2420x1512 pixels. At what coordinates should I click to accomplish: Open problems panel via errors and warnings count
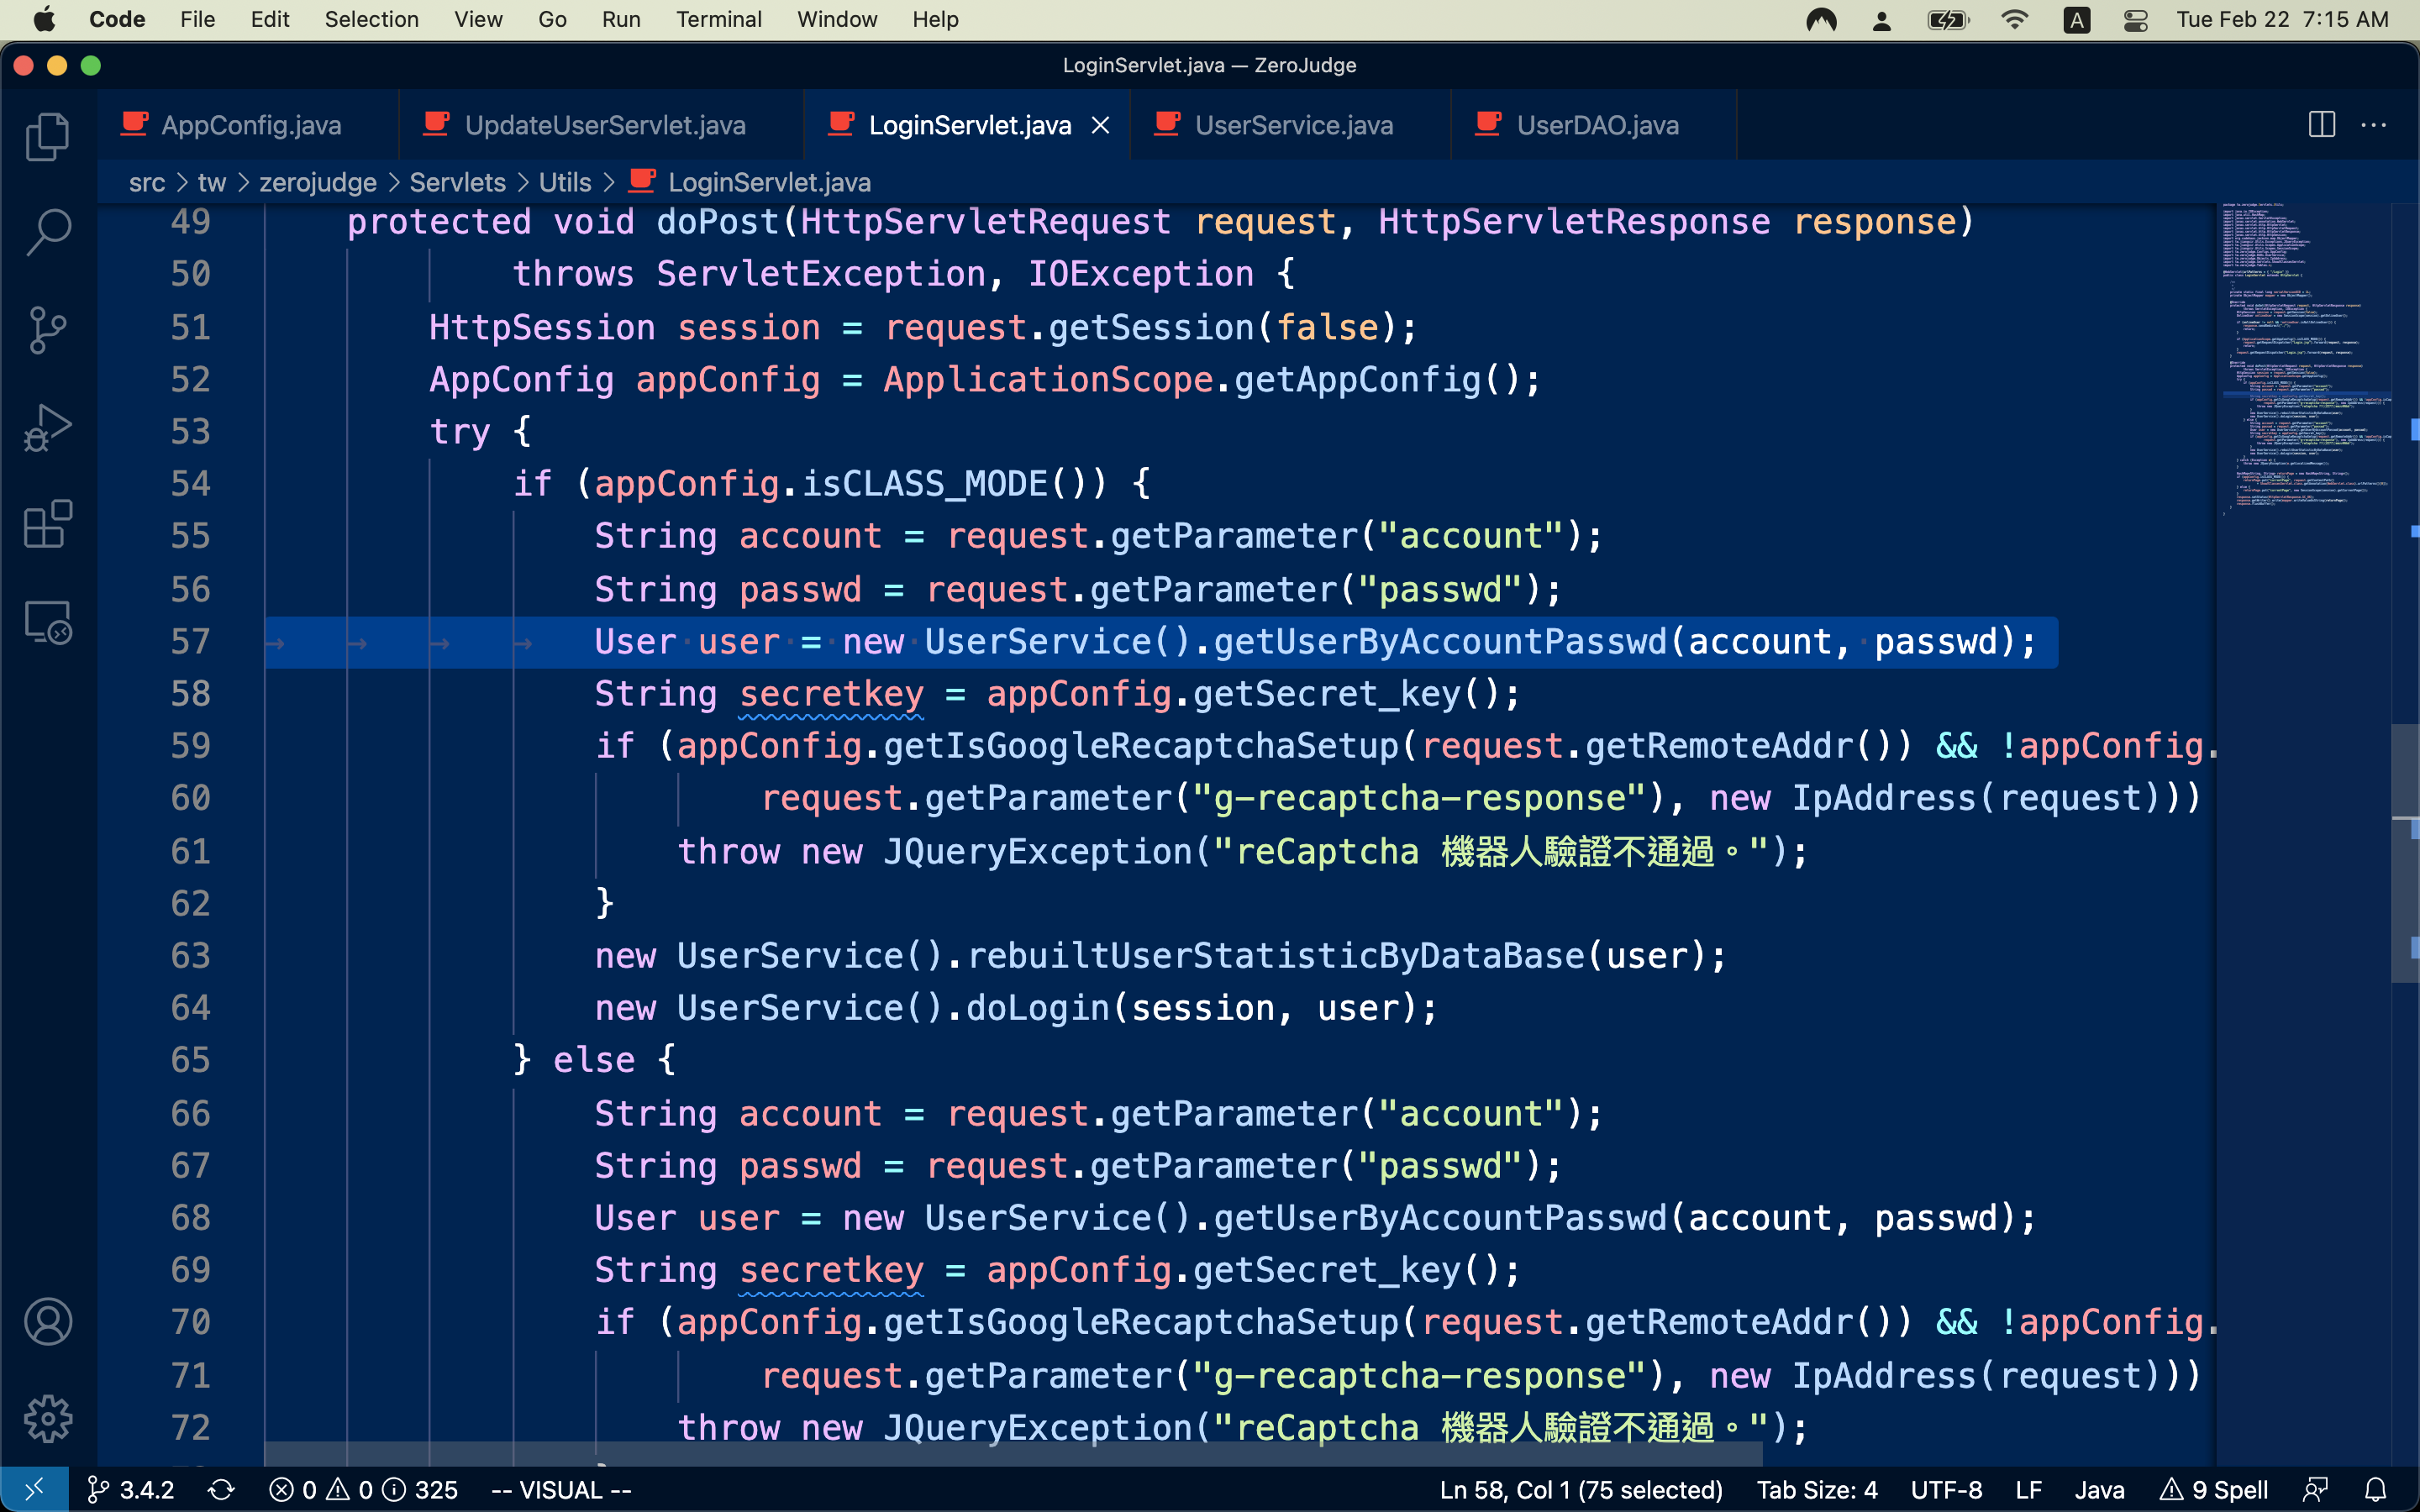click(x=363, y=1490)
